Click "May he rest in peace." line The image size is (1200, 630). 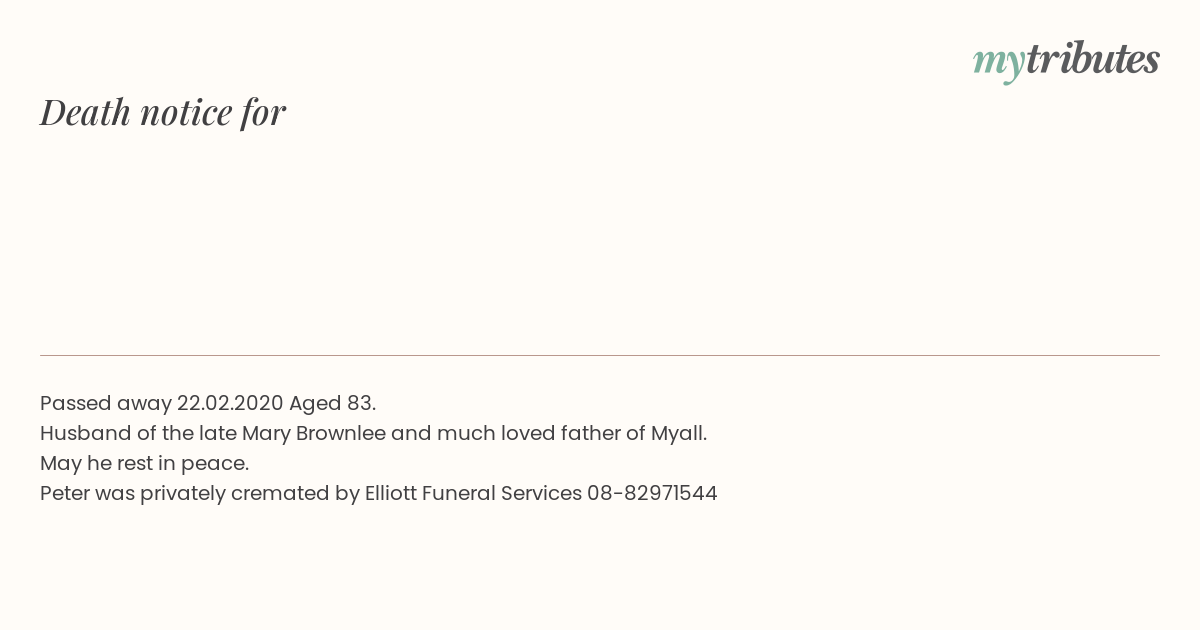(x=144, y=463)
